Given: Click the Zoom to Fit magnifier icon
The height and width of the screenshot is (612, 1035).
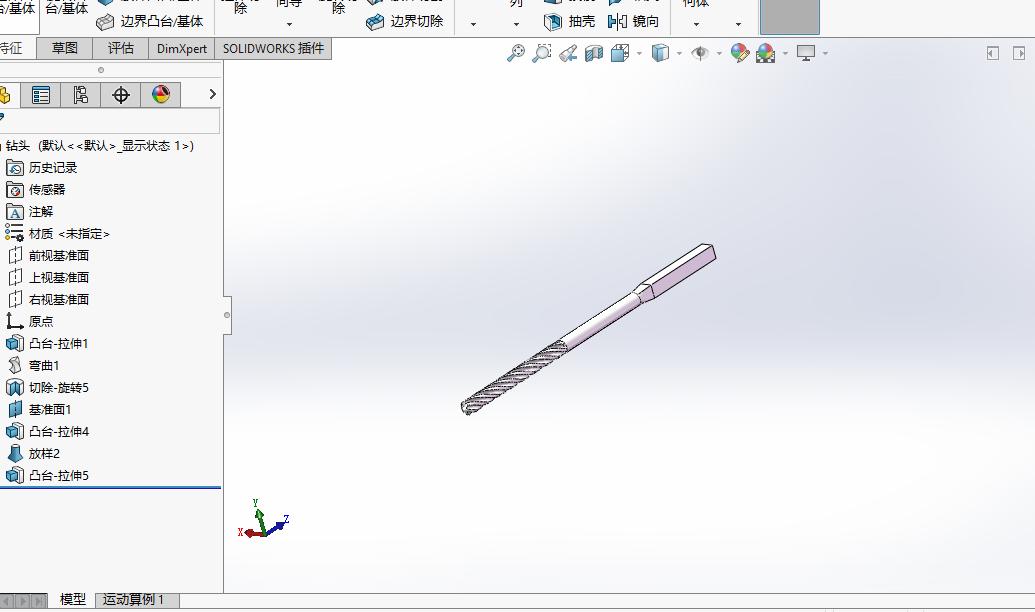Looking at the screenshot, I should click(x=516, y=53).
